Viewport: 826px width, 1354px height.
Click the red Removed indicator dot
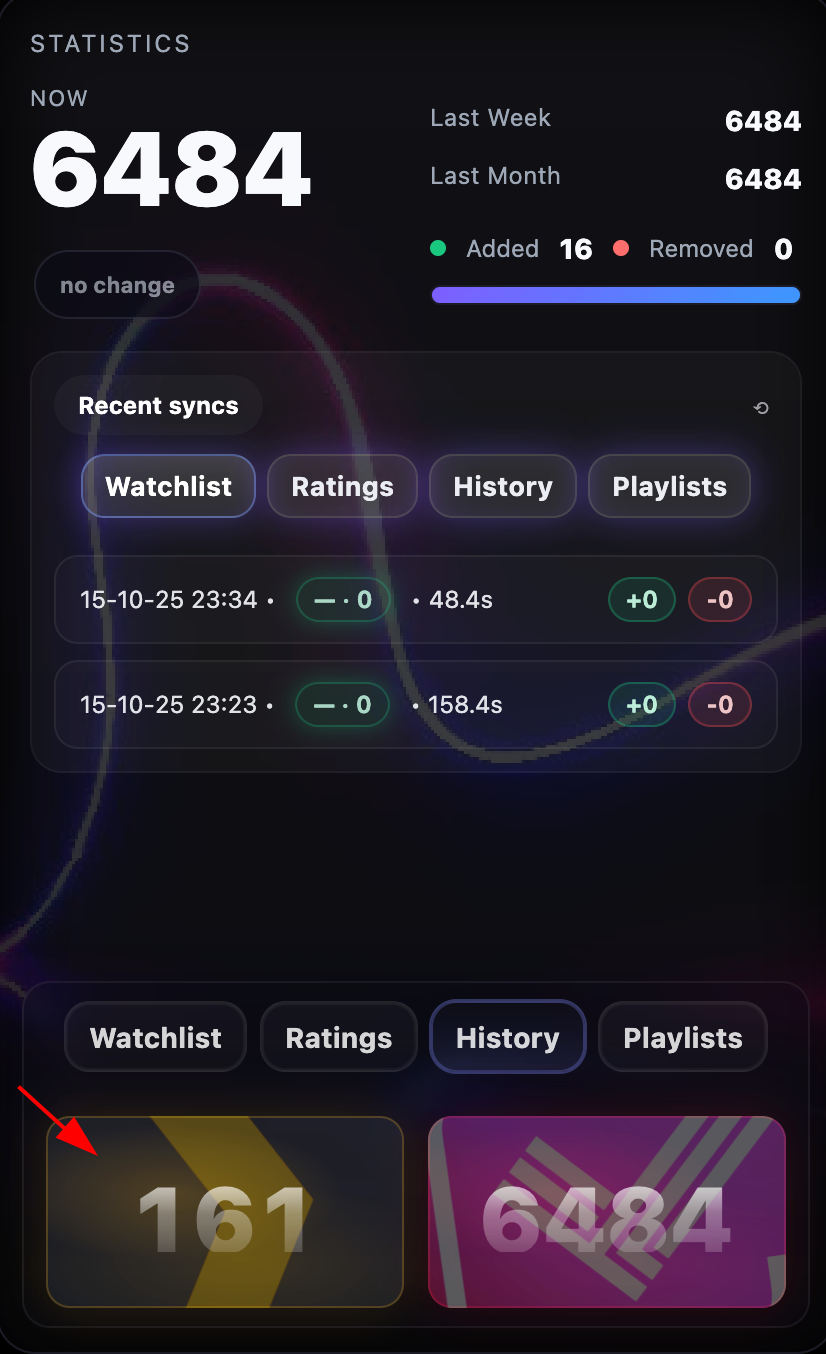621,248
